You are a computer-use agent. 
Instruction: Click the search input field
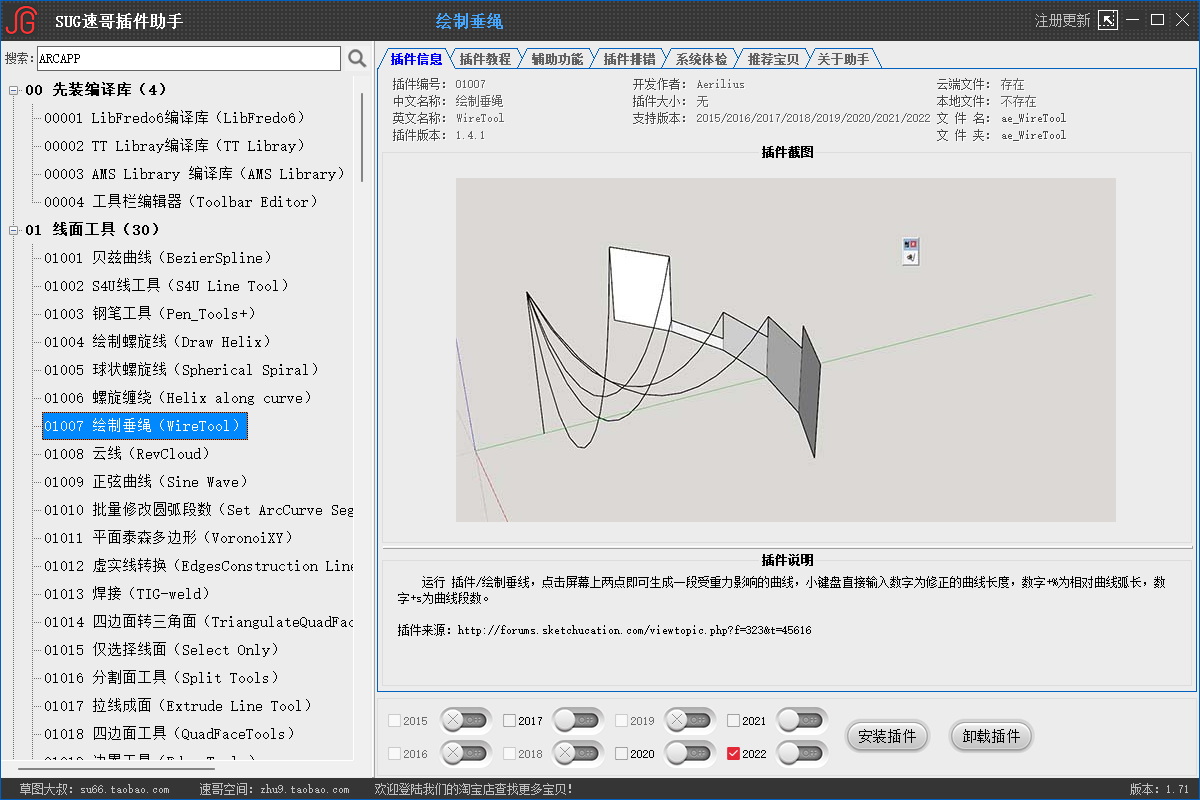coord(189,59)
